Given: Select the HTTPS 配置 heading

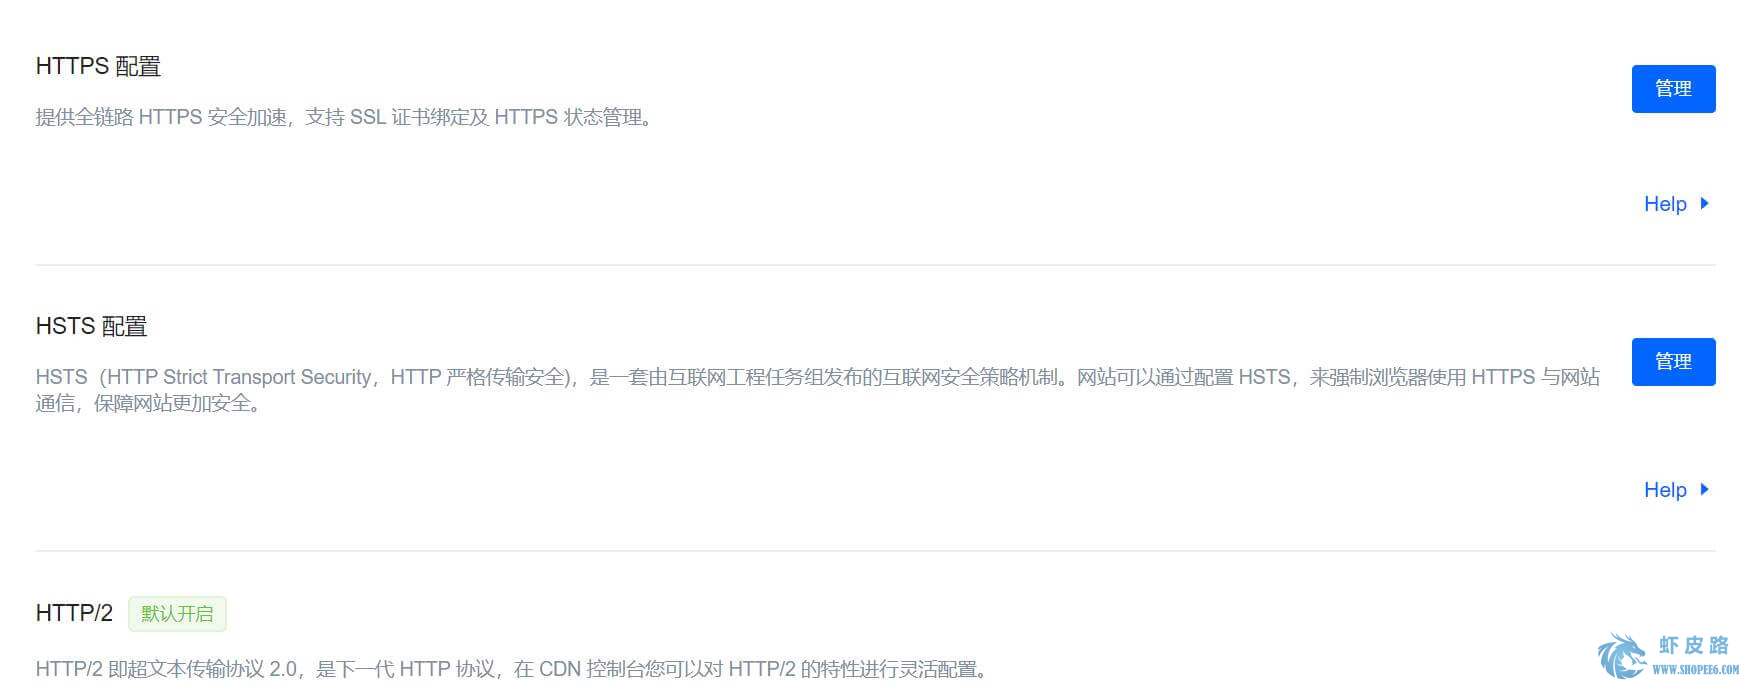Looking at the screenshot, I should pyautogui.click(x=98, y=67).
